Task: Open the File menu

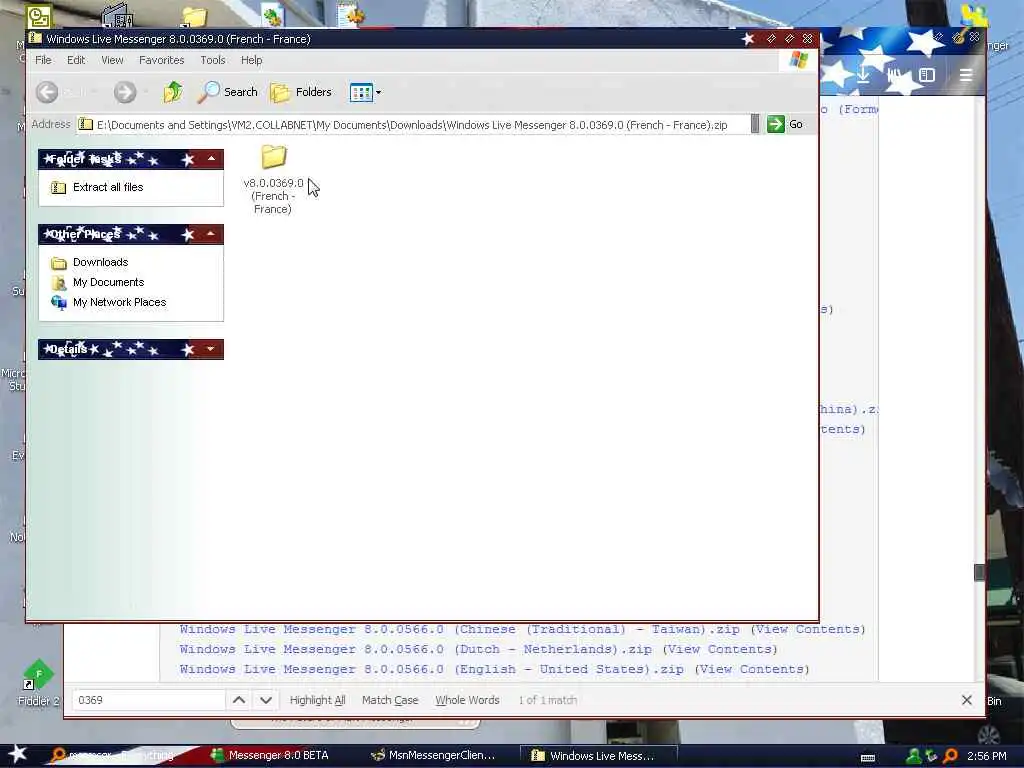Action: (43, 60)
